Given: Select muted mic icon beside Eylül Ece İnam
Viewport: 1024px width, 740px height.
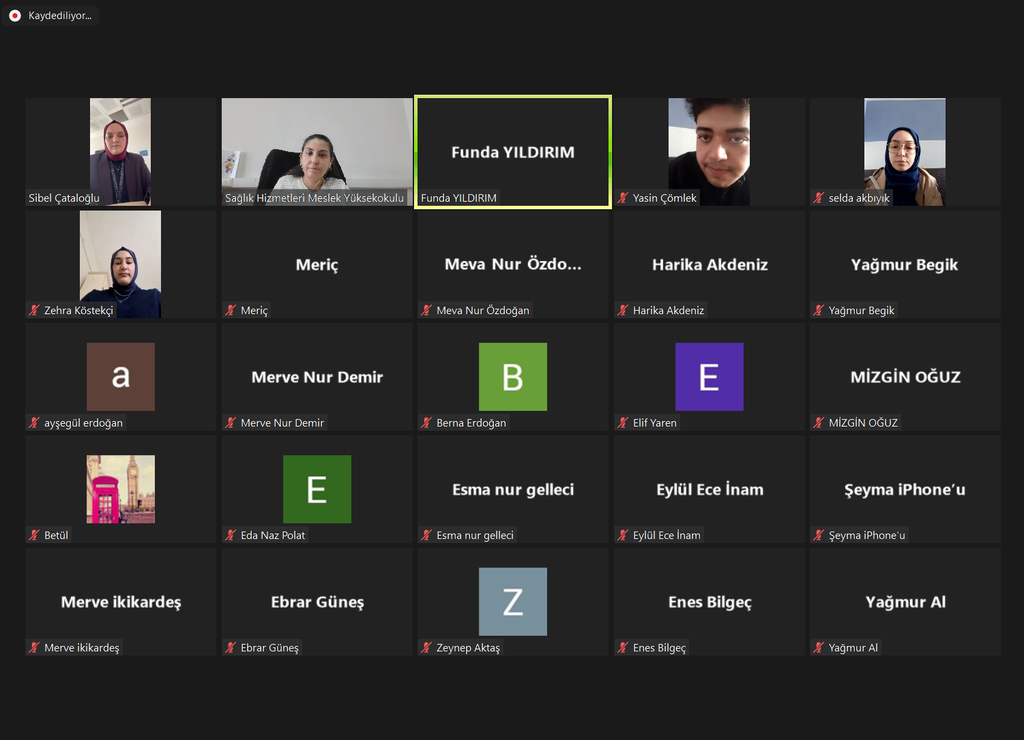Looking at the screenshot, I should pyautogui.click(x=623, y=535).
